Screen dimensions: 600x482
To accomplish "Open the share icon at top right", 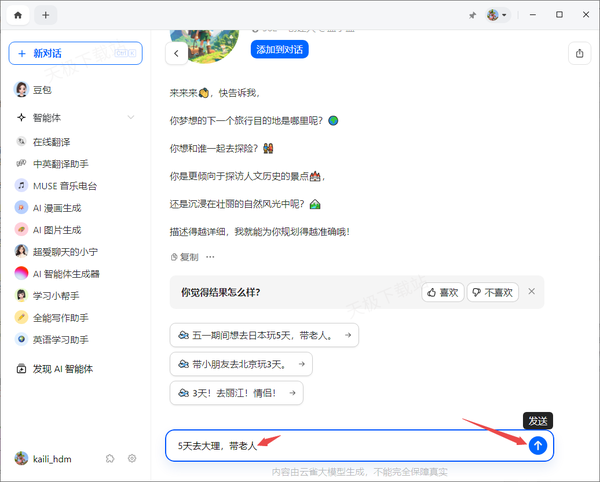I will click(579, 53).
